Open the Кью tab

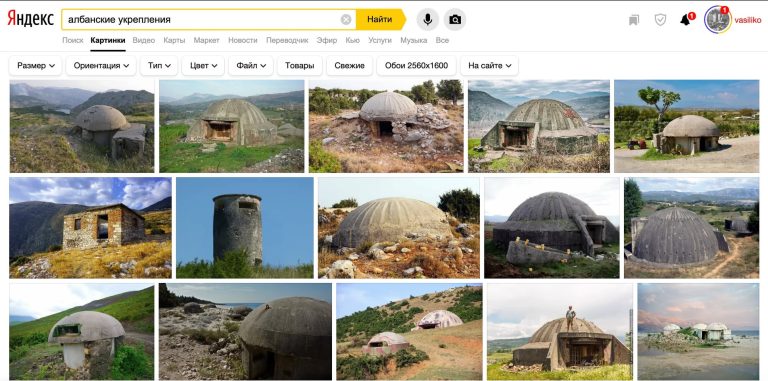tap(353, 41)
